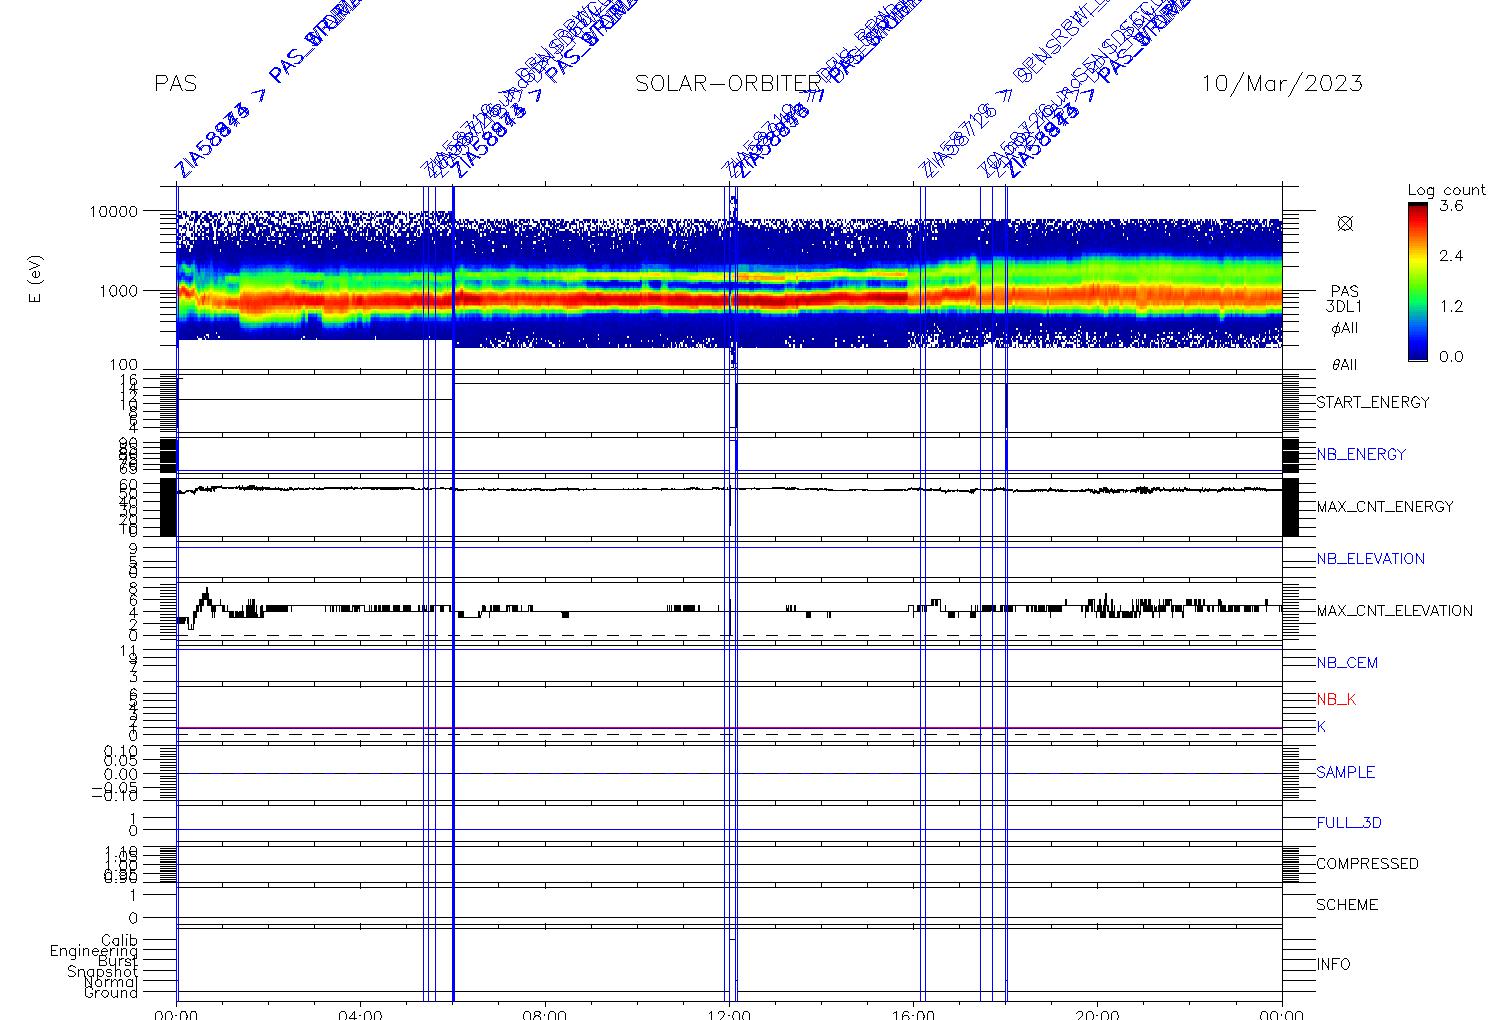This screenshot has width=1512, height=1020.
Task: Click the blue K label
Action: [1321, 727]
